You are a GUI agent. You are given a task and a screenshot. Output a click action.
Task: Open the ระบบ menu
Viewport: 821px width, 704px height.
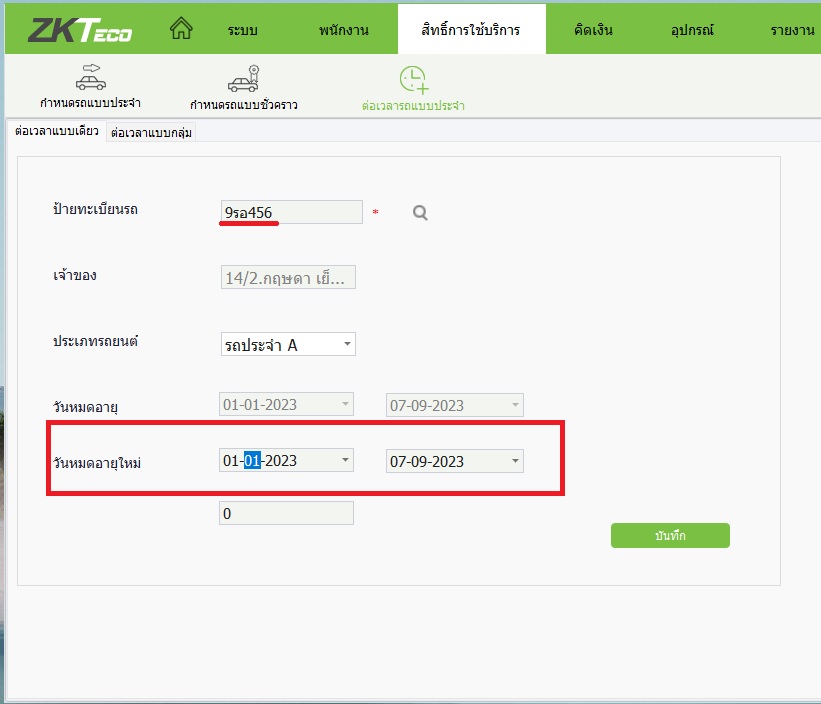(242, 30)
